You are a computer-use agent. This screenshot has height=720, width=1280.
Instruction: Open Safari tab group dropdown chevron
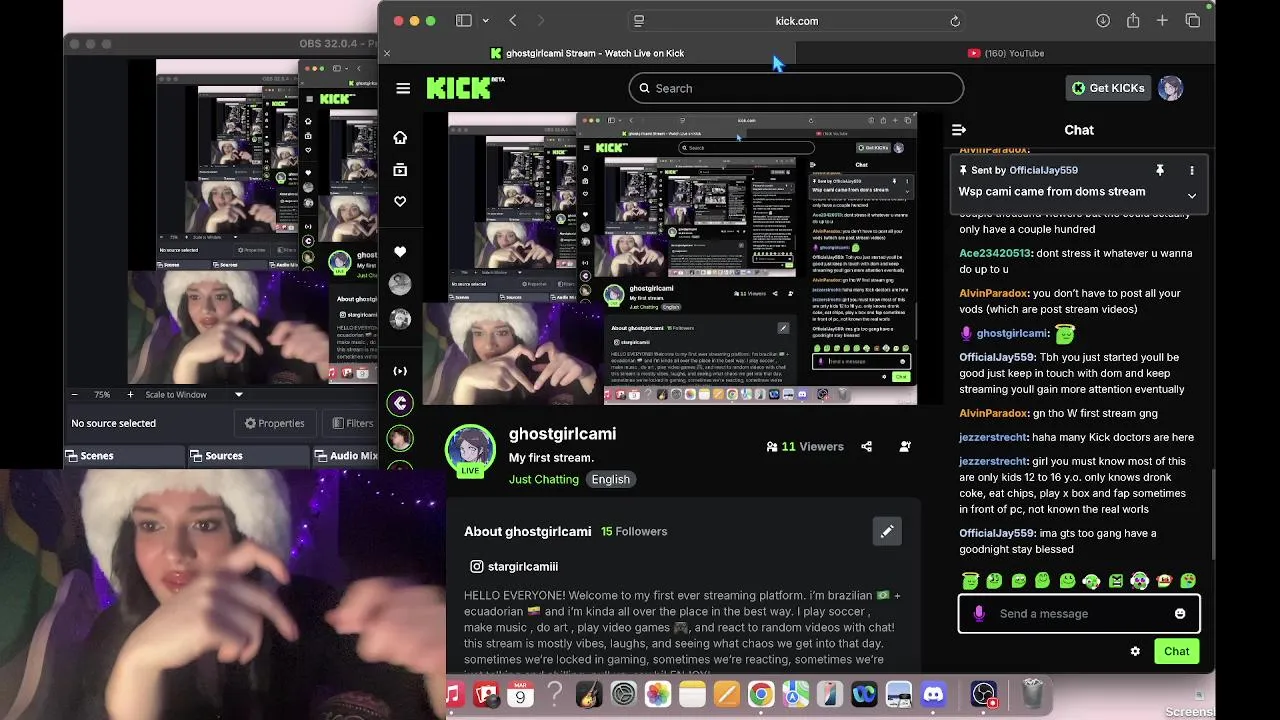486,20
